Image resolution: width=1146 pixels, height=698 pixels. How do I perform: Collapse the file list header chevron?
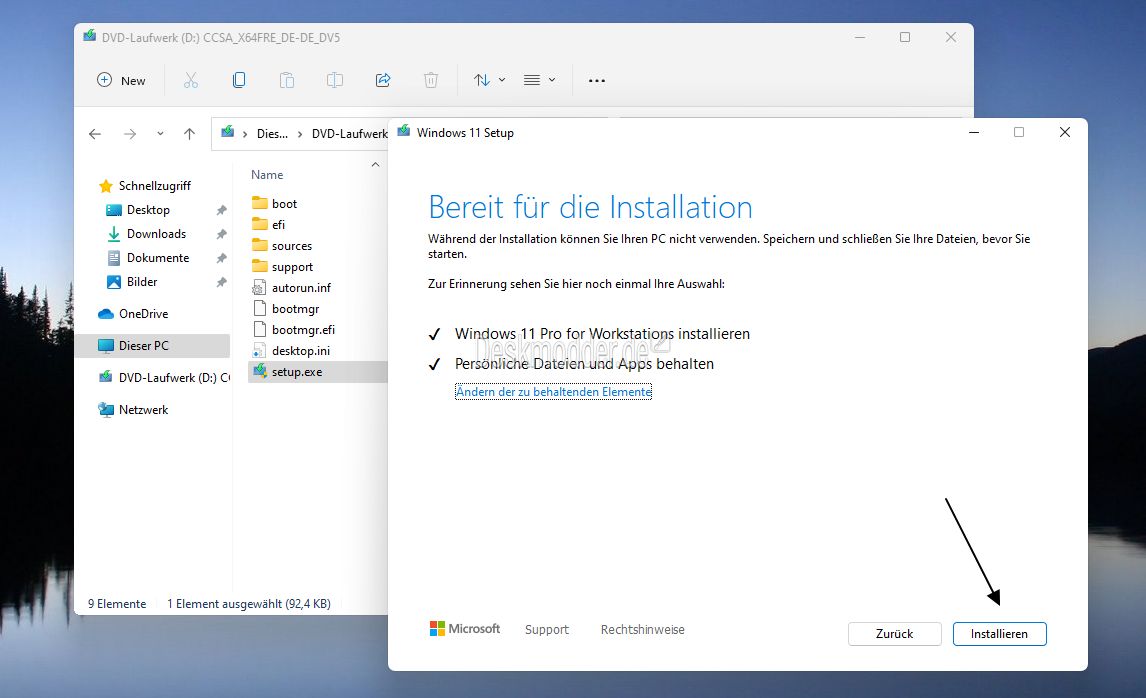click(375, 164)
